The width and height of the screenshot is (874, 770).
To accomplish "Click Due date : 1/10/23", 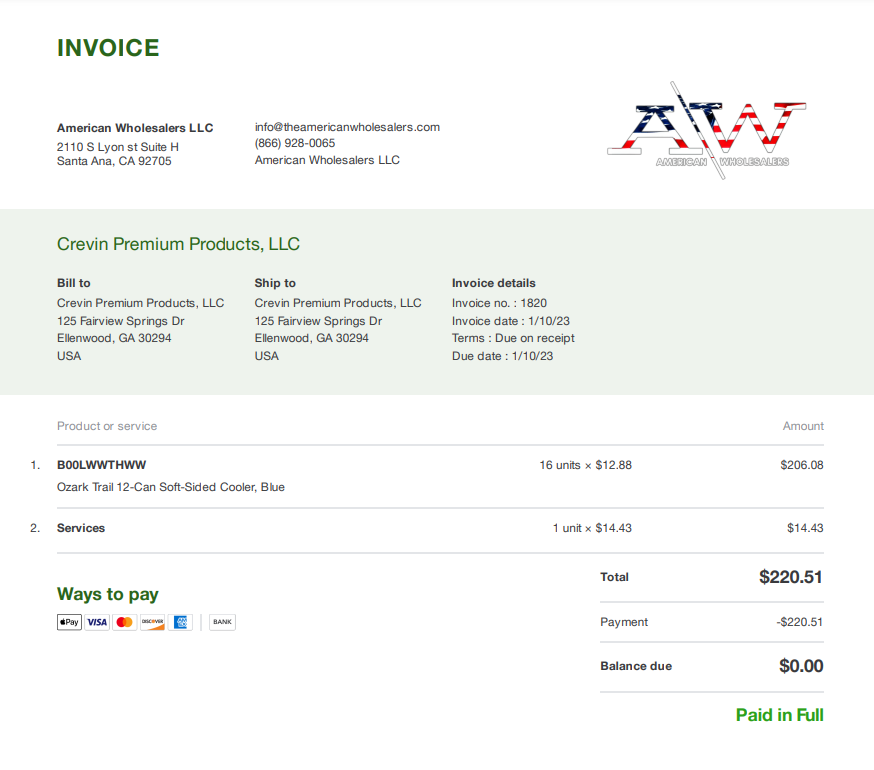I will 503,356.
